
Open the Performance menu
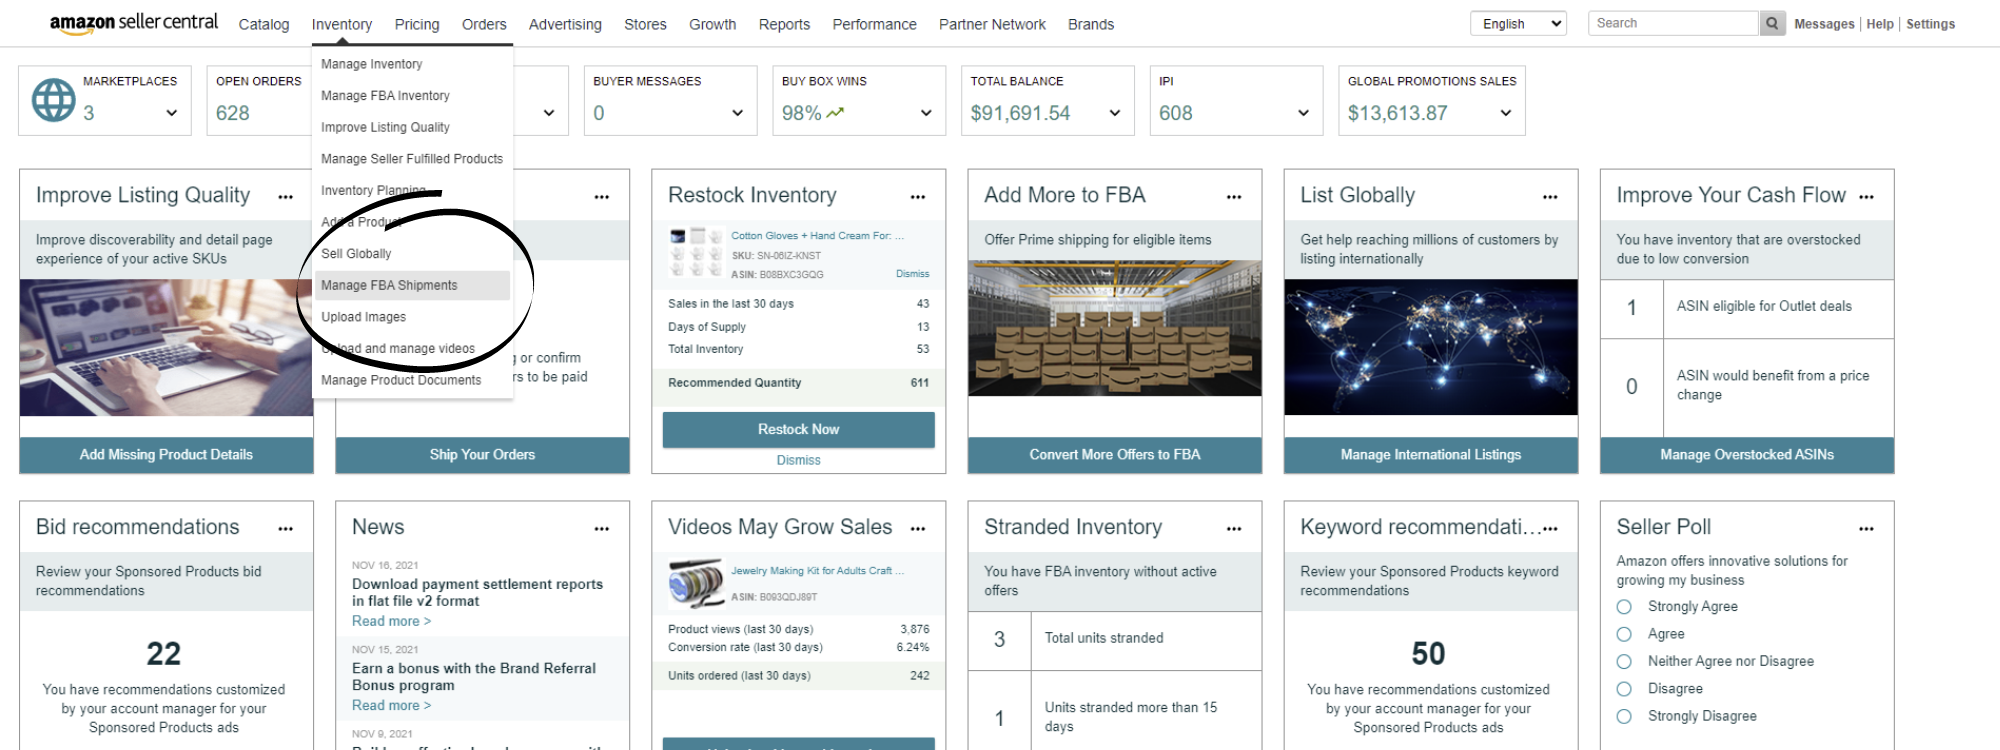[x=874, y=24]
